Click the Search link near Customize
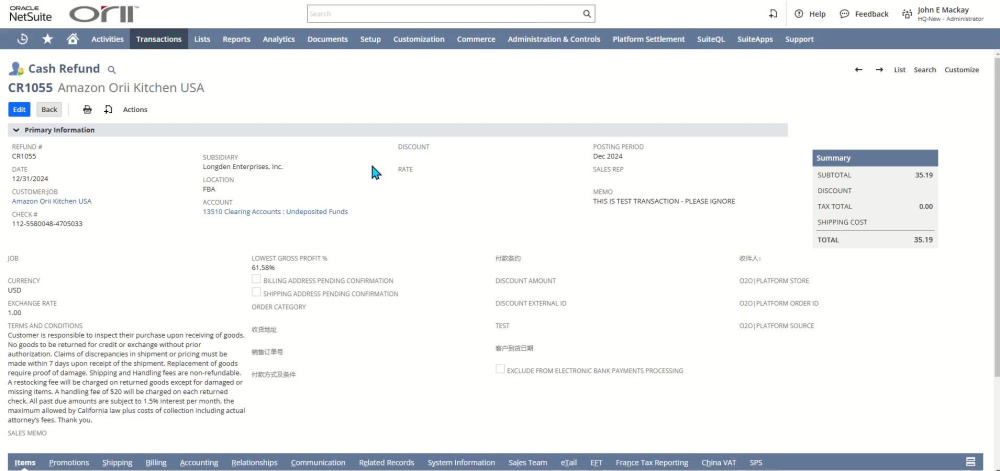This screenshot has width=1000, height=471. point(925,70)
